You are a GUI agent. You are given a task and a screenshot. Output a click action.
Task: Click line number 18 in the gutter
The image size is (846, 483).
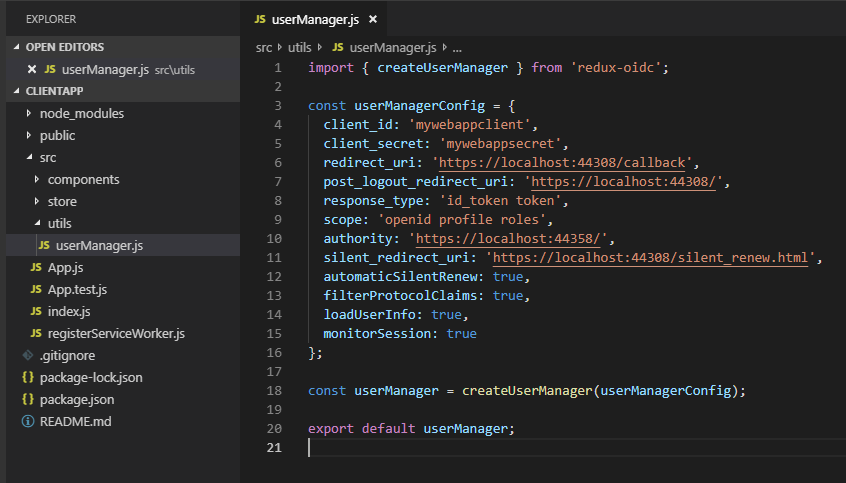274,390
